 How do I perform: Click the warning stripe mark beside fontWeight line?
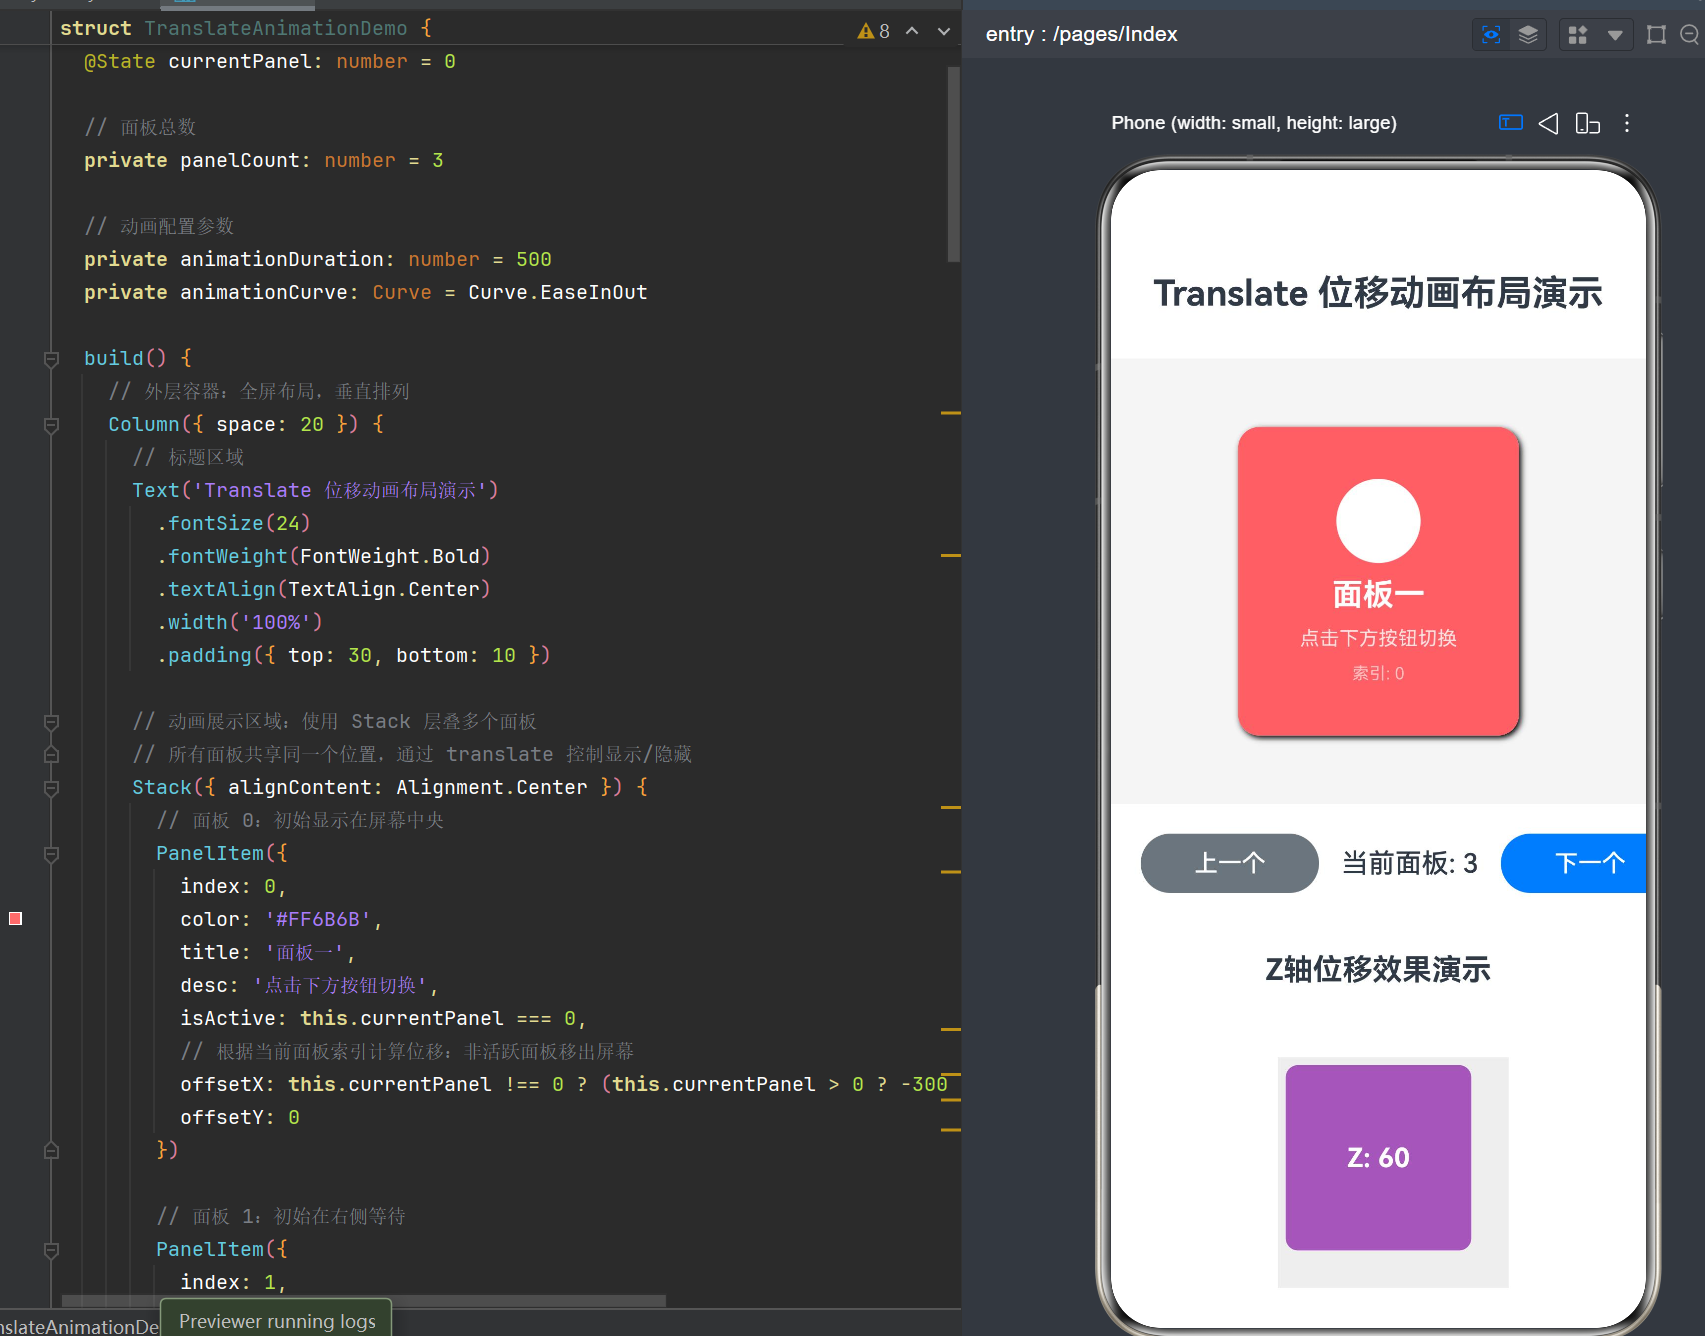951,555
